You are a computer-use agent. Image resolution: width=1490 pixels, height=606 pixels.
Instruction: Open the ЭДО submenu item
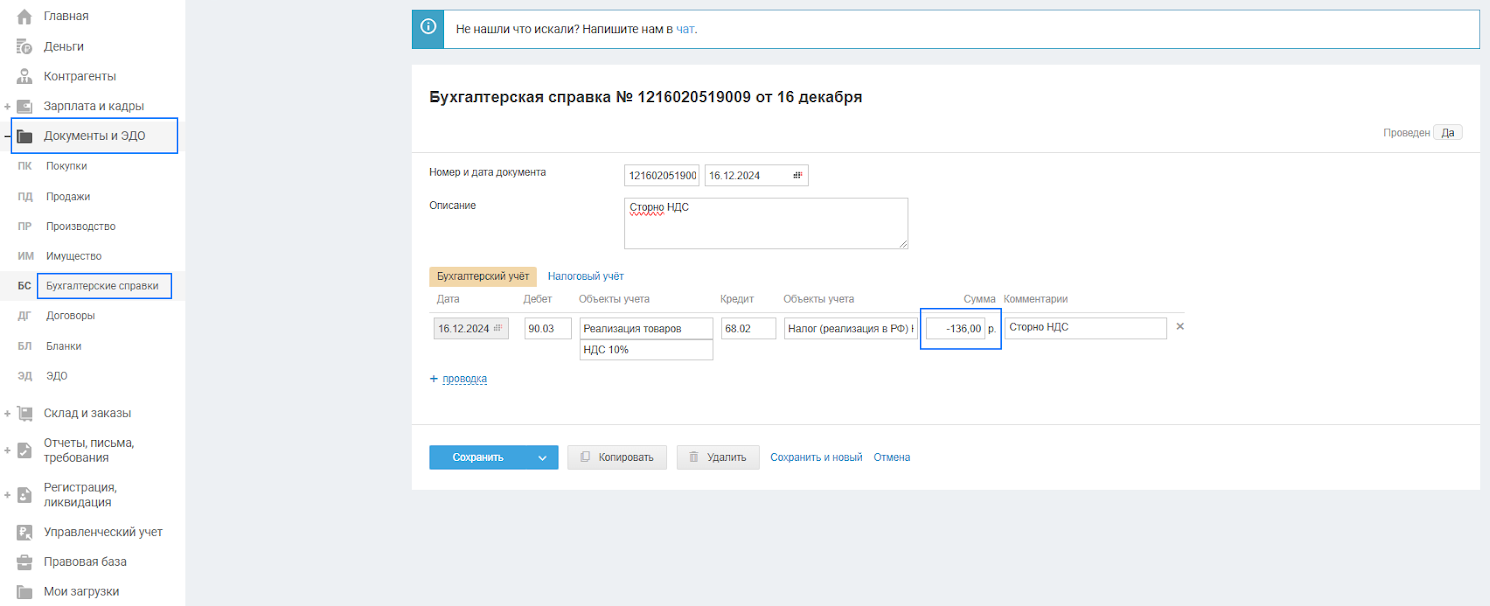(x=57, y=376)
